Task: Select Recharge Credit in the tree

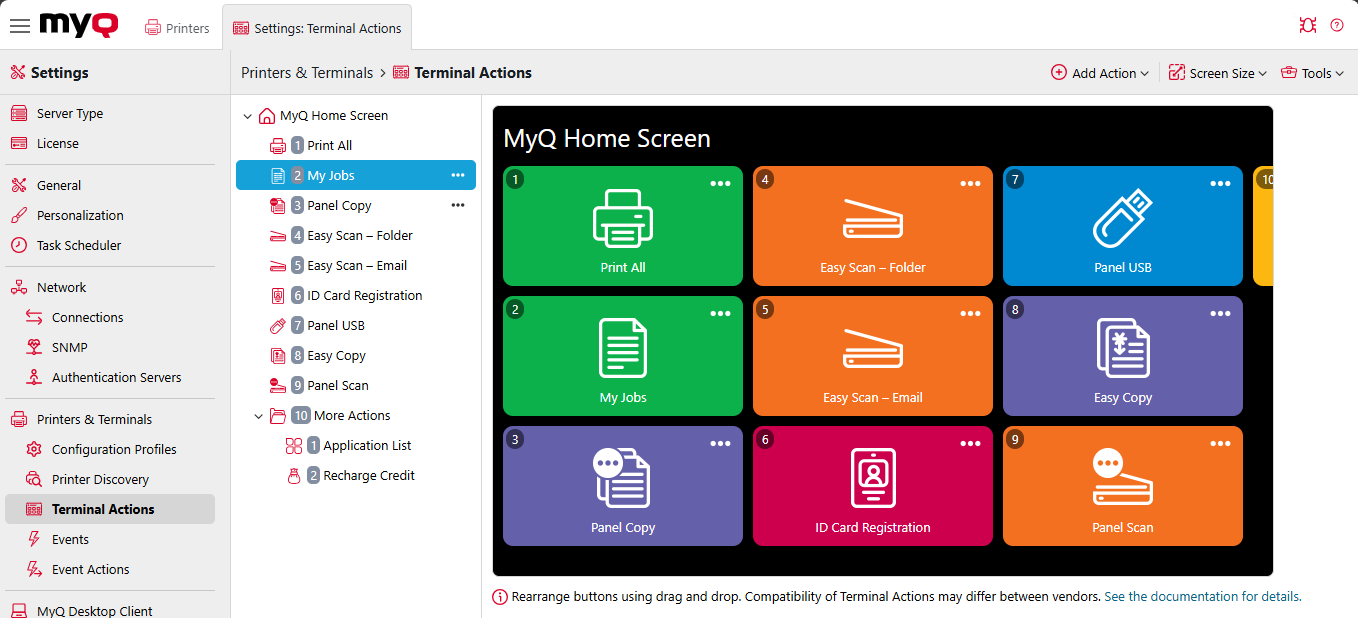Action: point(369,476)
